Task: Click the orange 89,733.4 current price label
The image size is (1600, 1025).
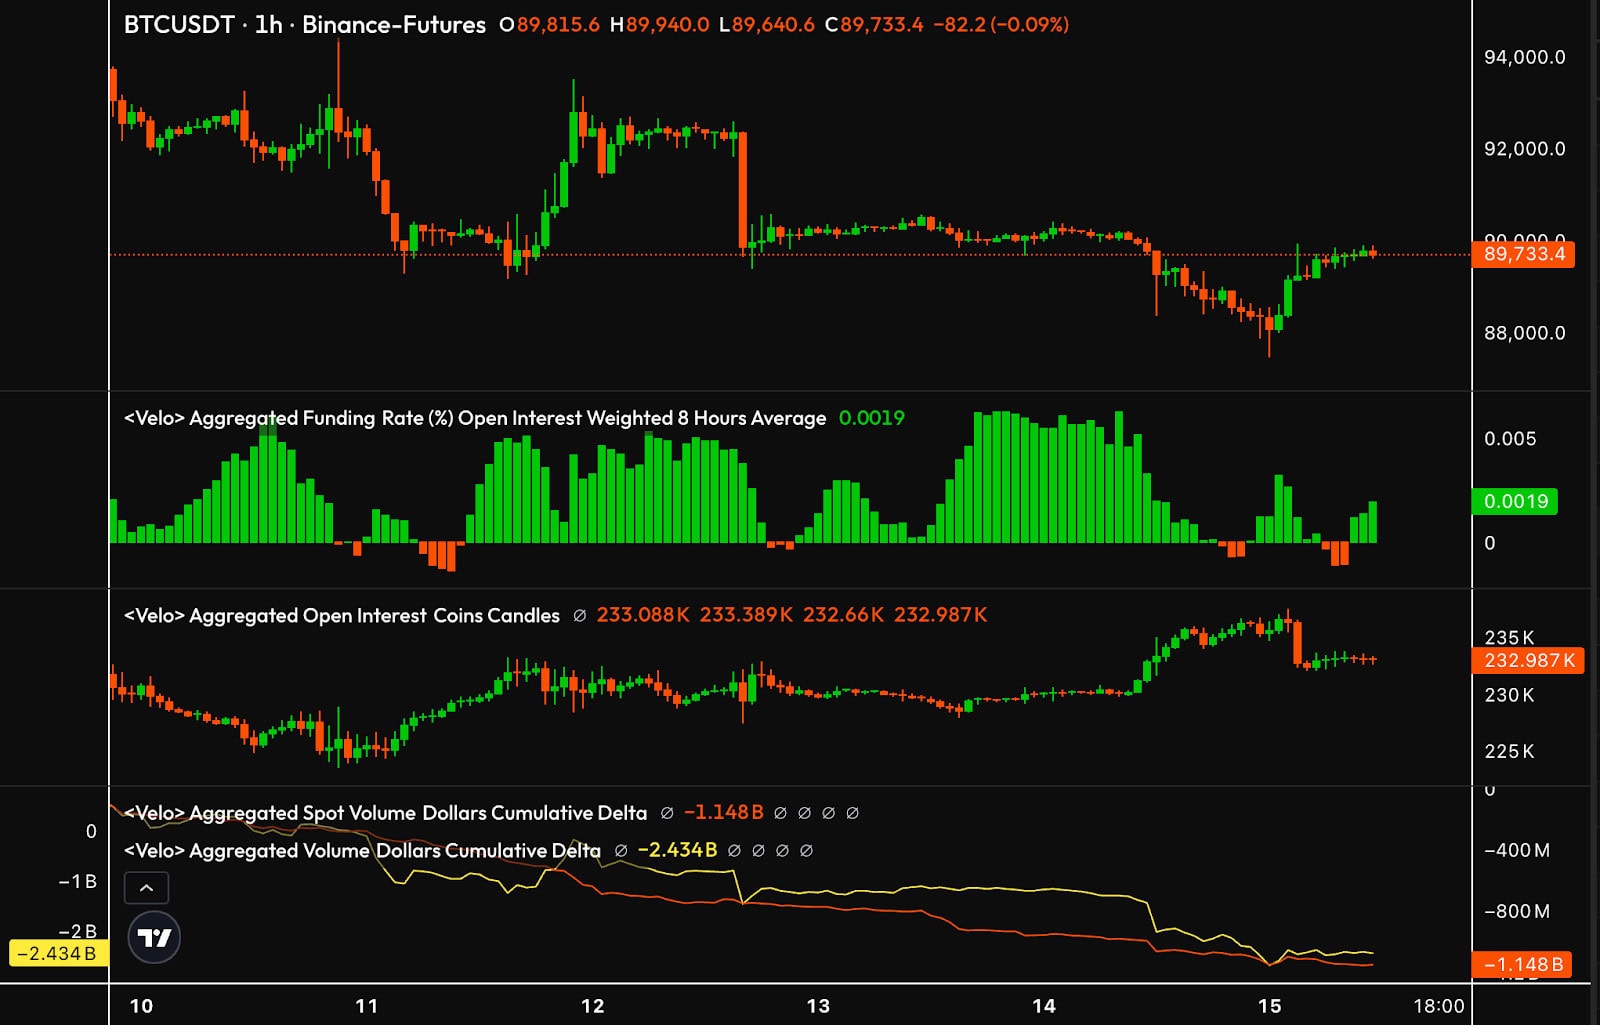Action: (x=1523, y=254)
